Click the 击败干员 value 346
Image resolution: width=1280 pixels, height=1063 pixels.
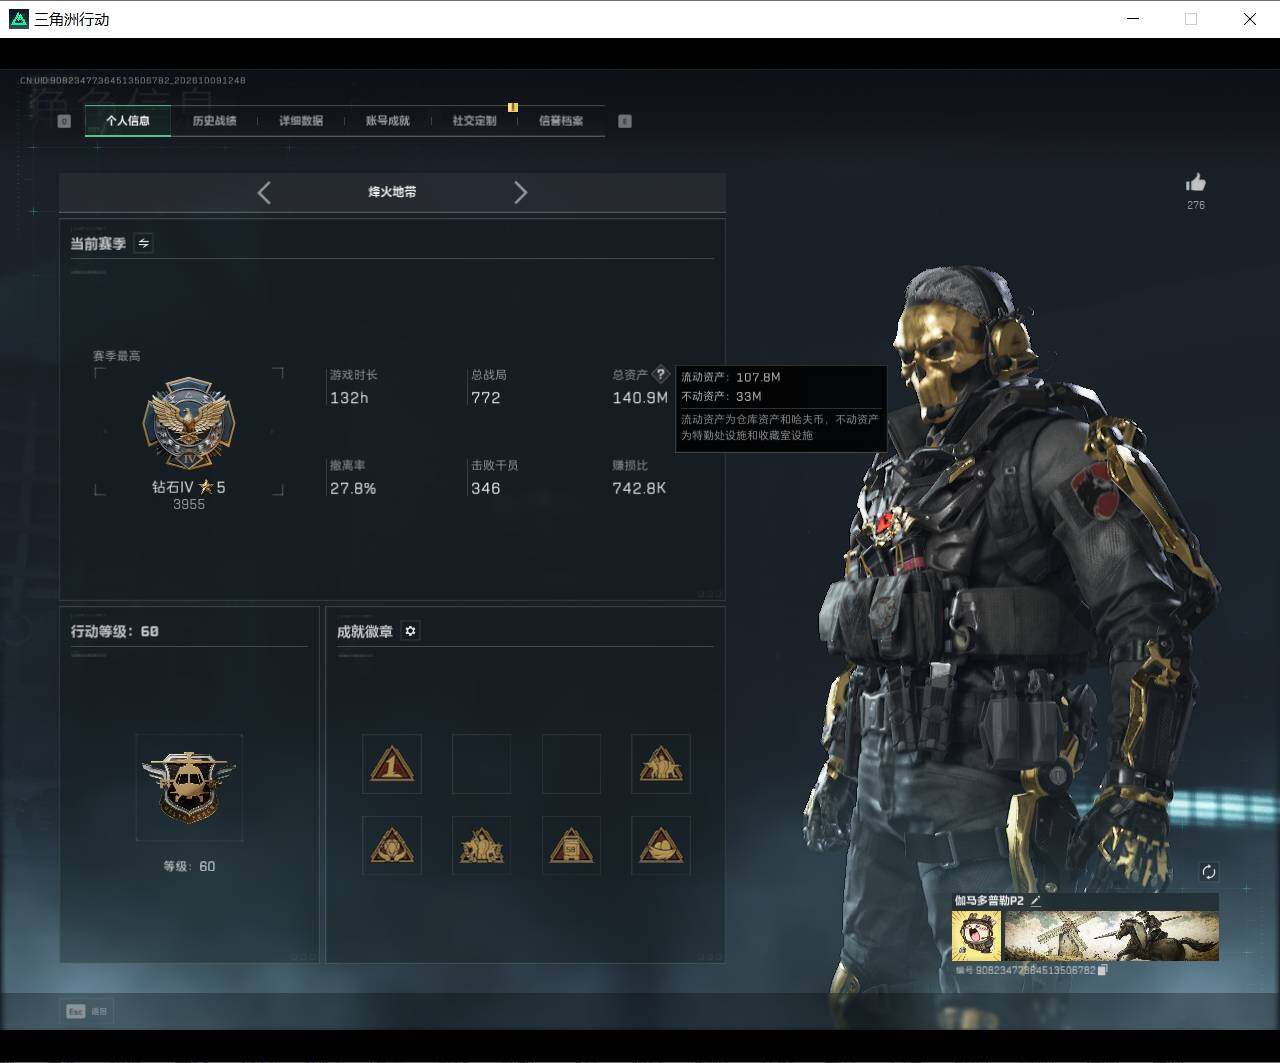486,488
